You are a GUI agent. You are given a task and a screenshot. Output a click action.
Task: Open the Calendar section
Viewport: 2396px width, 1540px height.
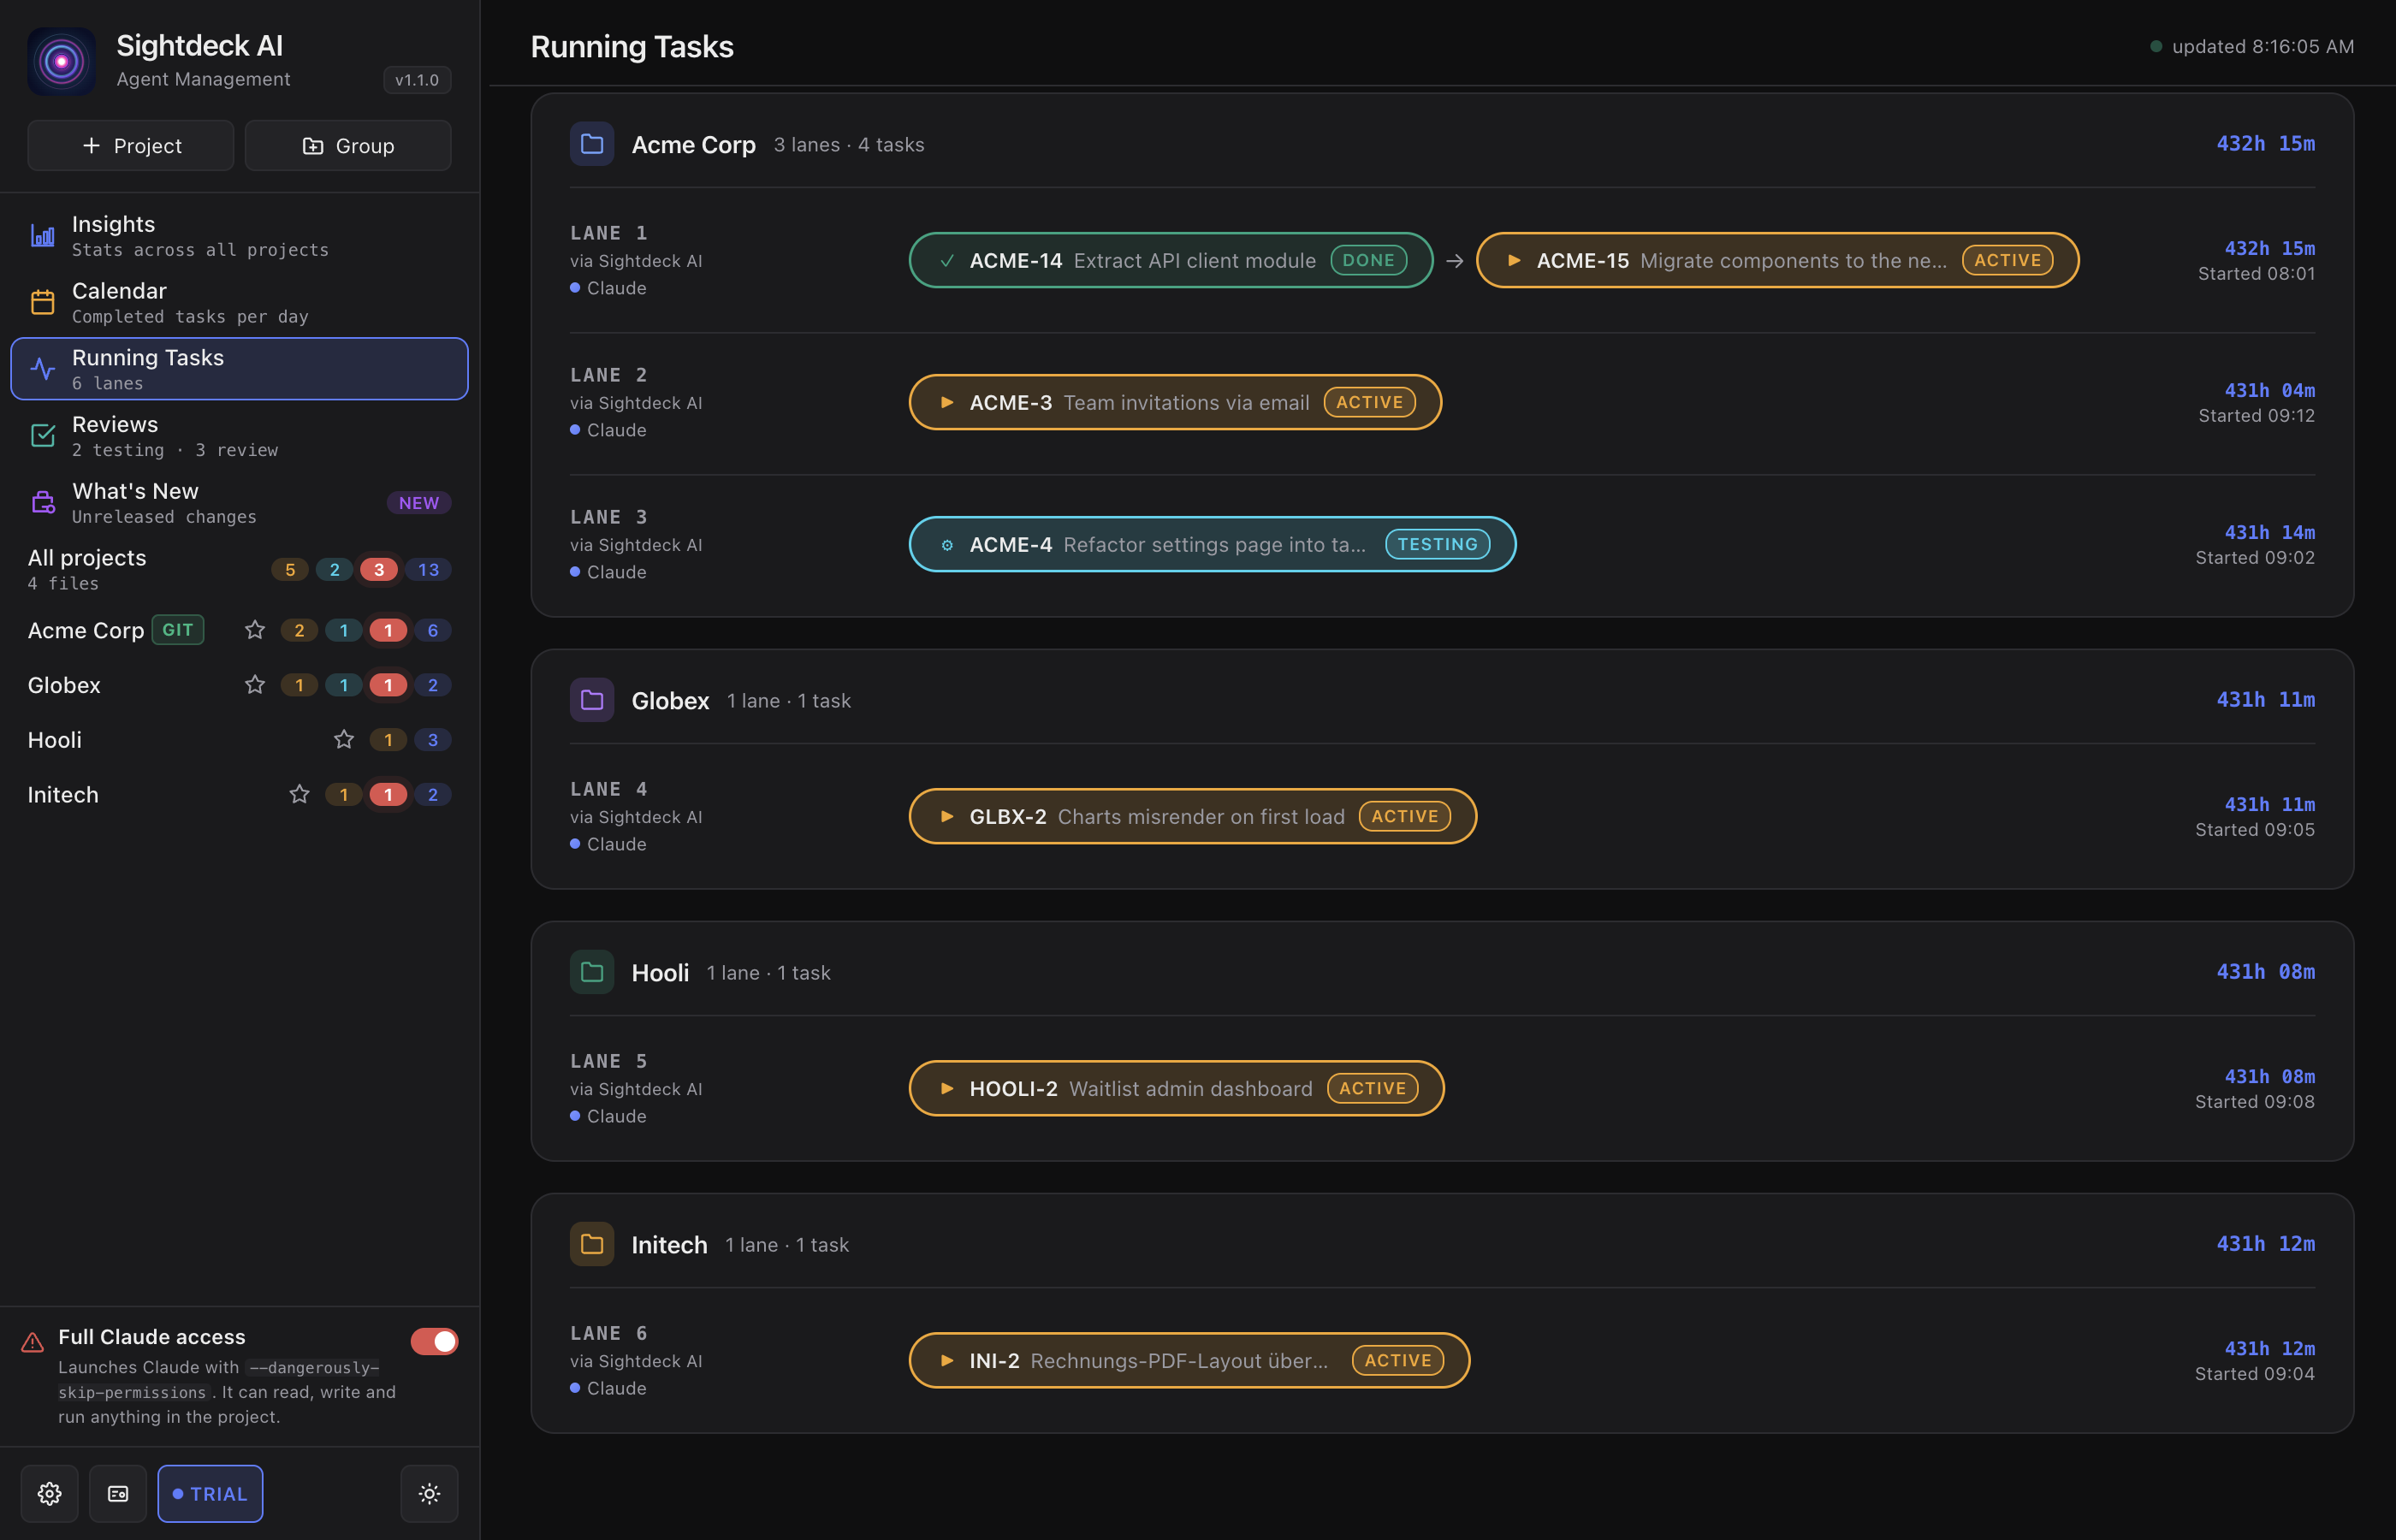240,302
